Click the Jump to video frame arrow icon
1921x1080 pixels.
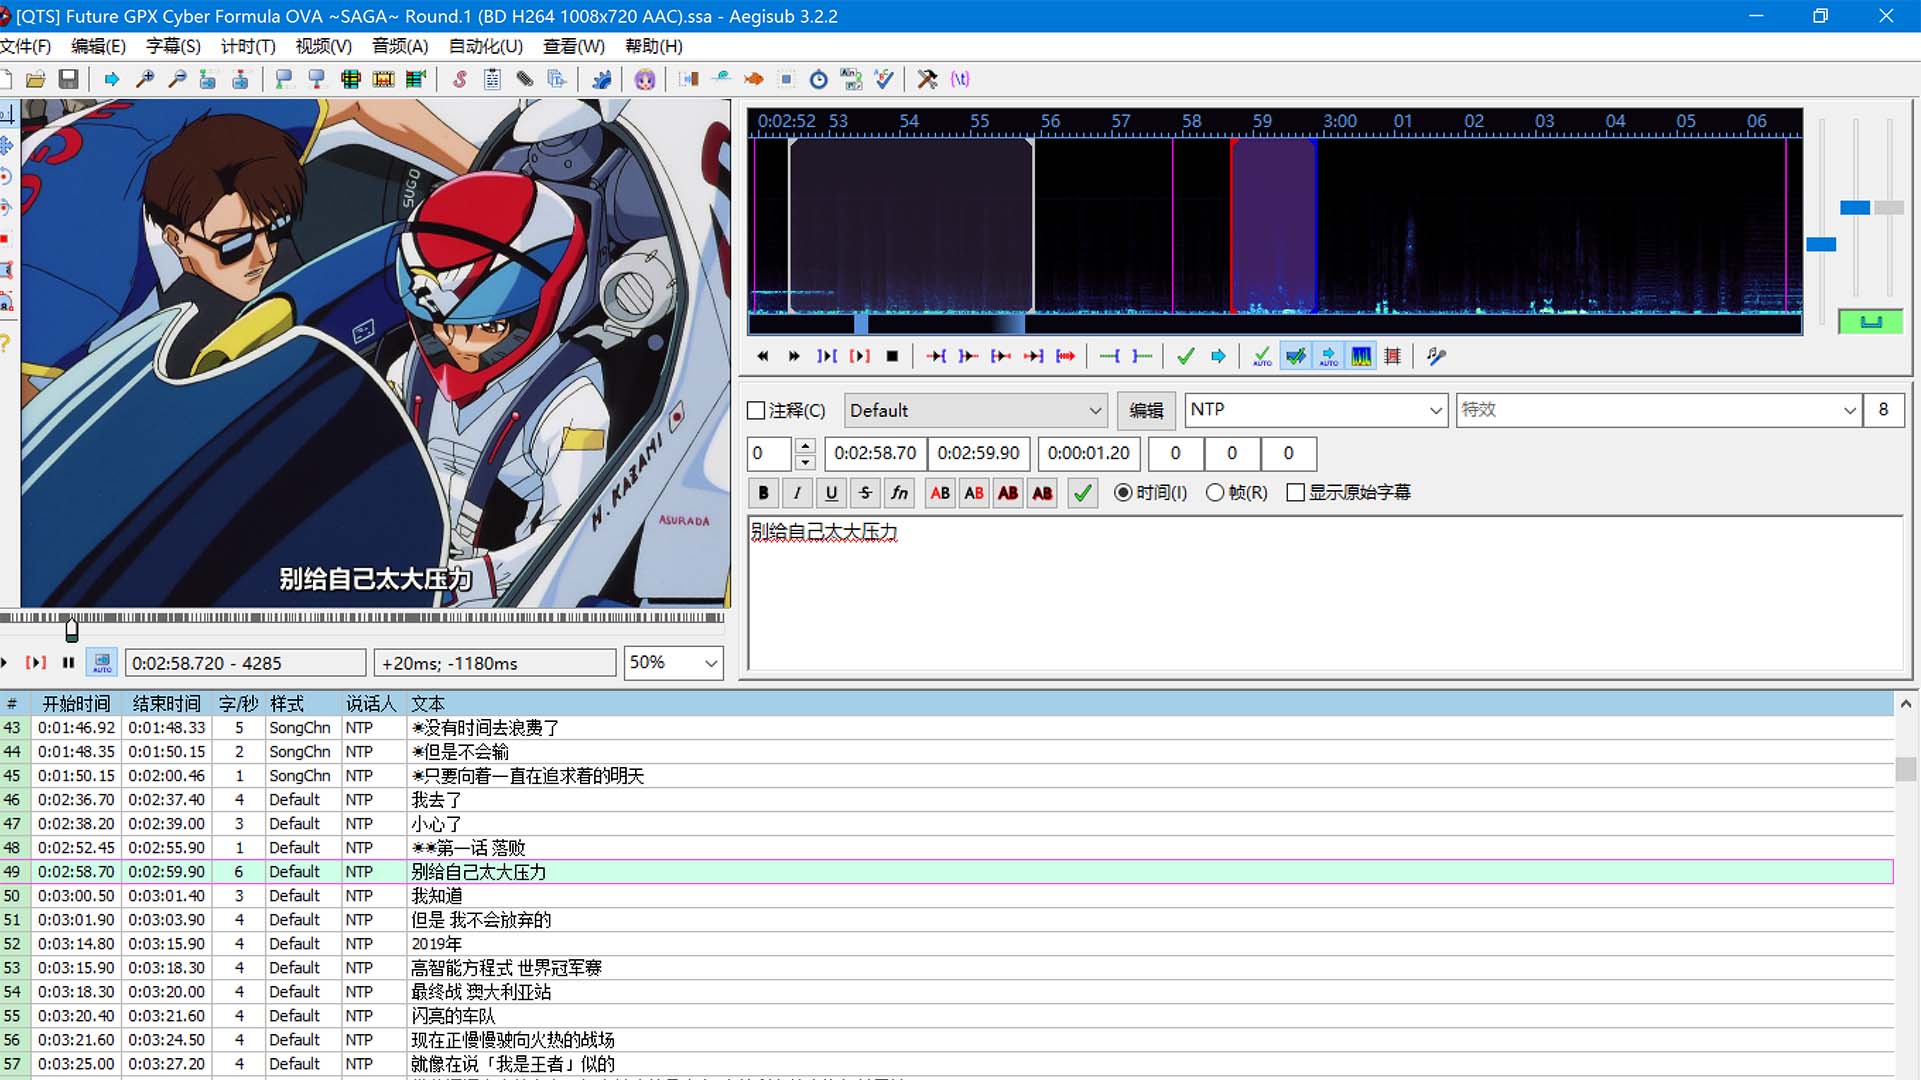pyautogui.click(x=112, y=79)
